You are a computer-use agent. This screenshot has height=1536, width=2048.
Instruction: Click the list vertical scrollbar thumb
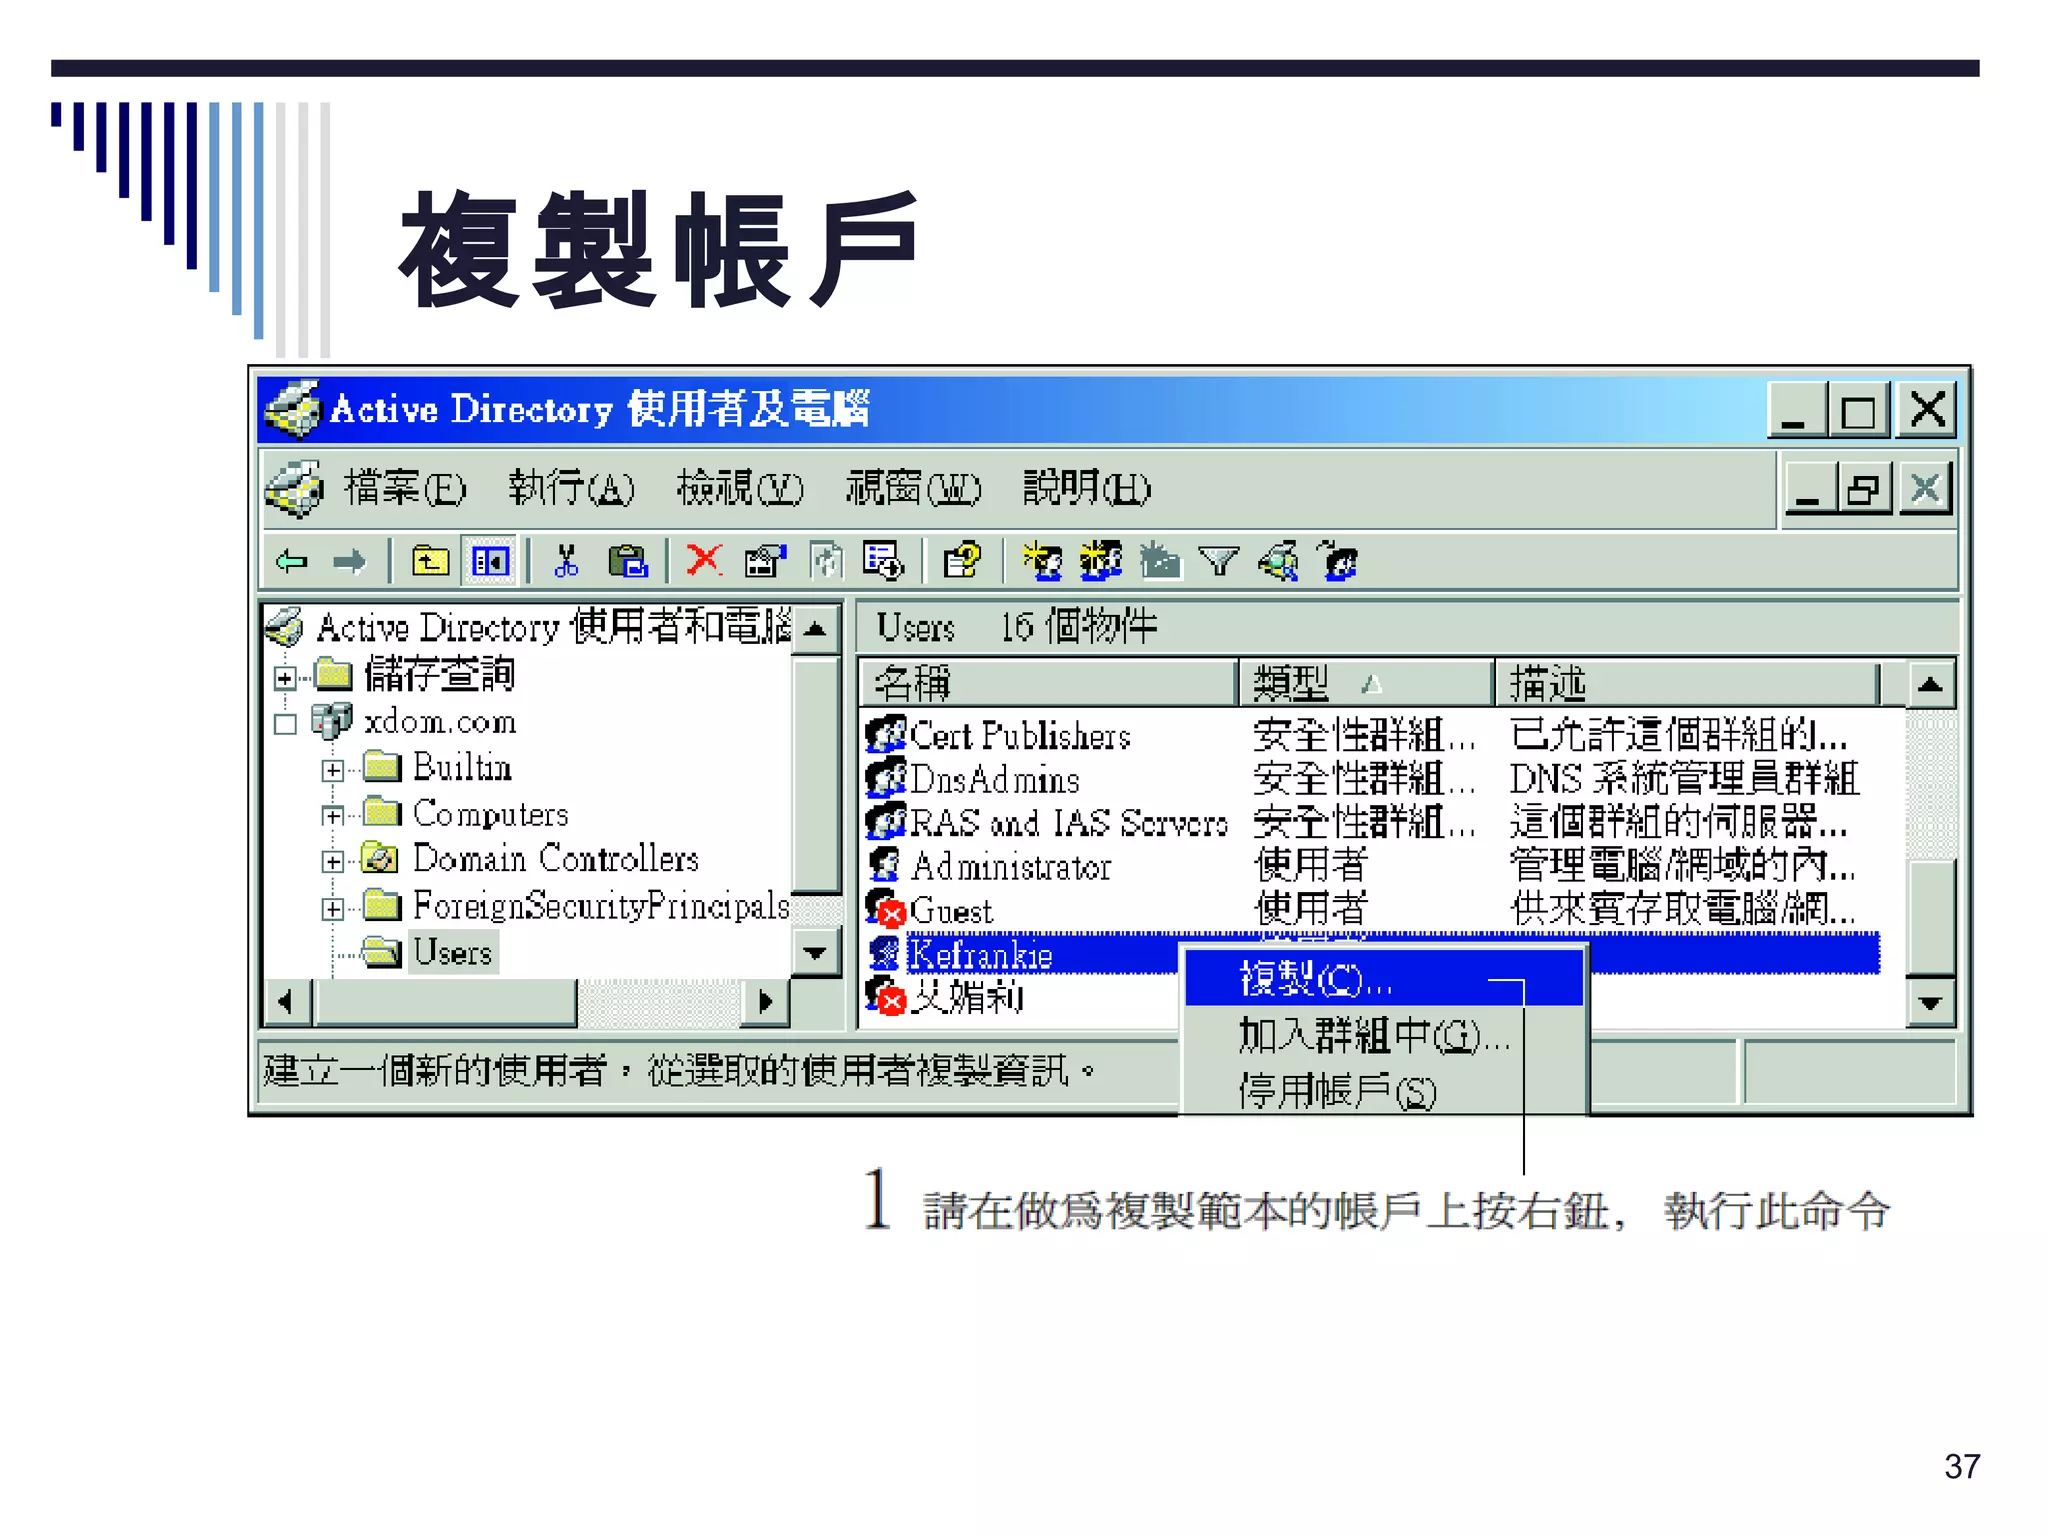tap(1930, 917)
